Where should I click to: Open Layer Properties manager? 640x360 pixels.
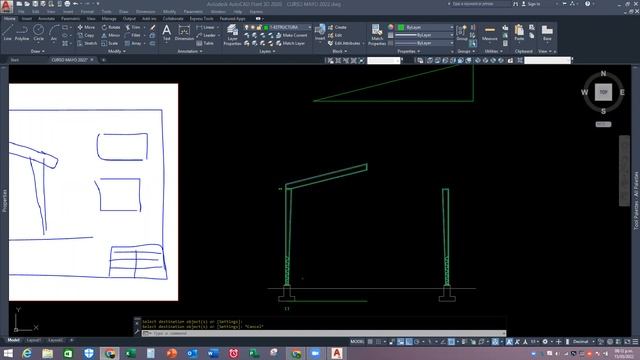coord(232,35)
